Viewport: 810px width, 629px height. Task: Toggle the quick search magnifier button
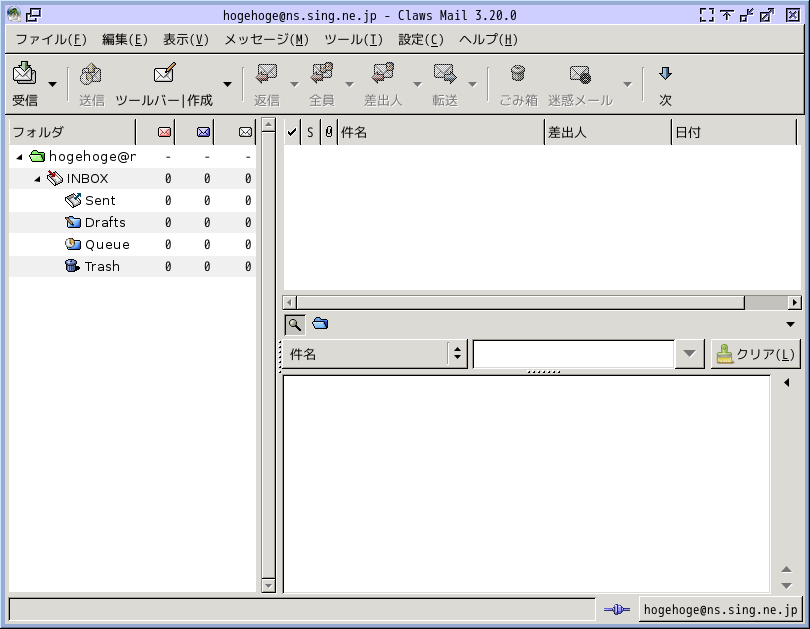click(x=295, y=324)
